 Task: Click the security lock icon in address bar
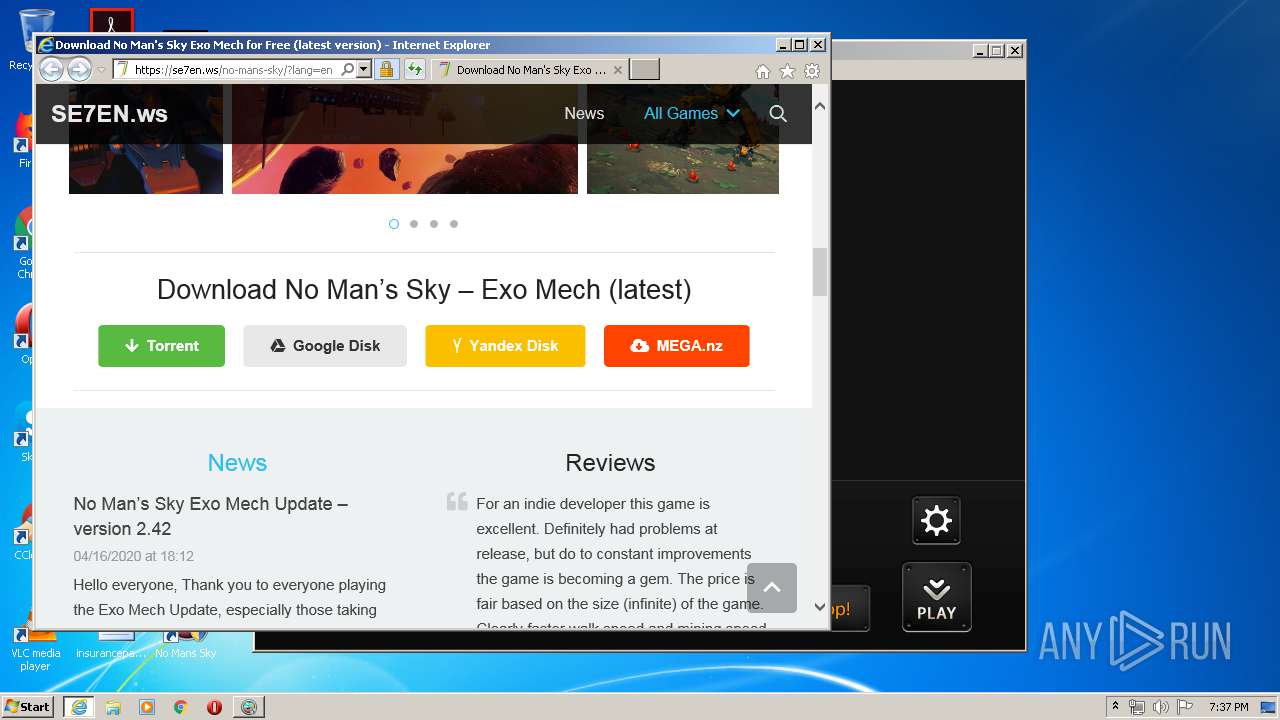point(387,70)
